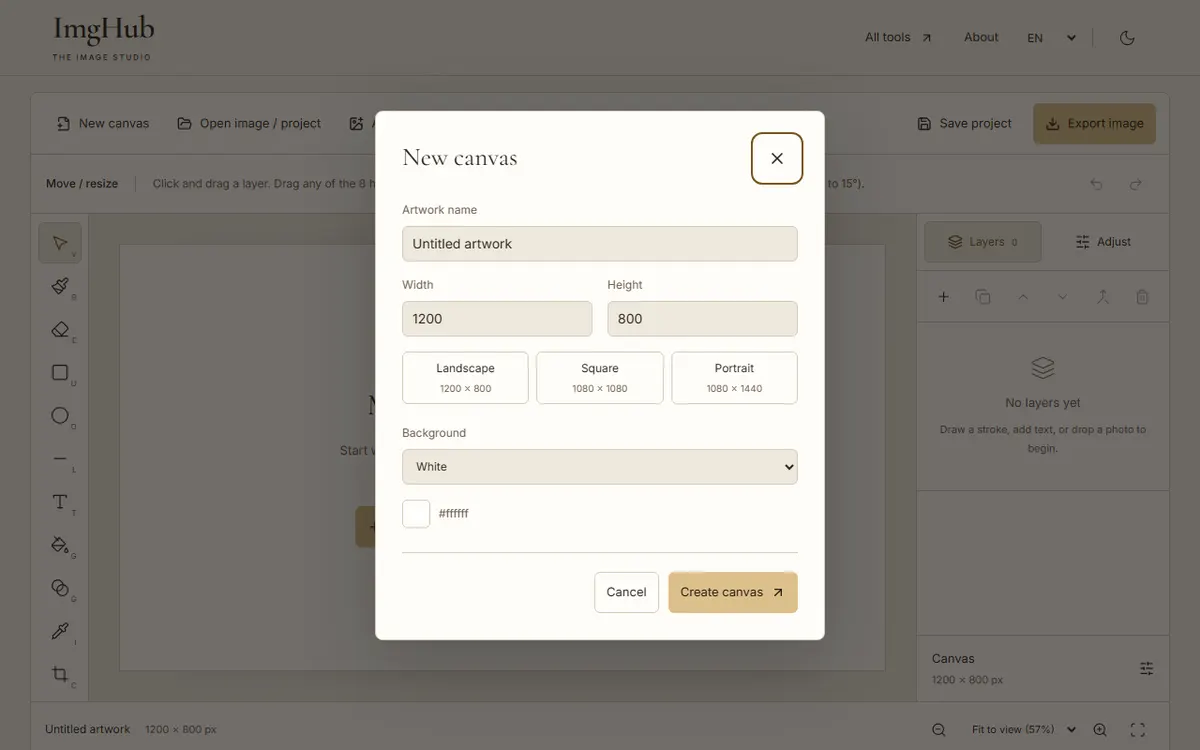The image size is (1200, 750).
Task: Open the EN language dropdown
Action: click(x=1052, y=38)
